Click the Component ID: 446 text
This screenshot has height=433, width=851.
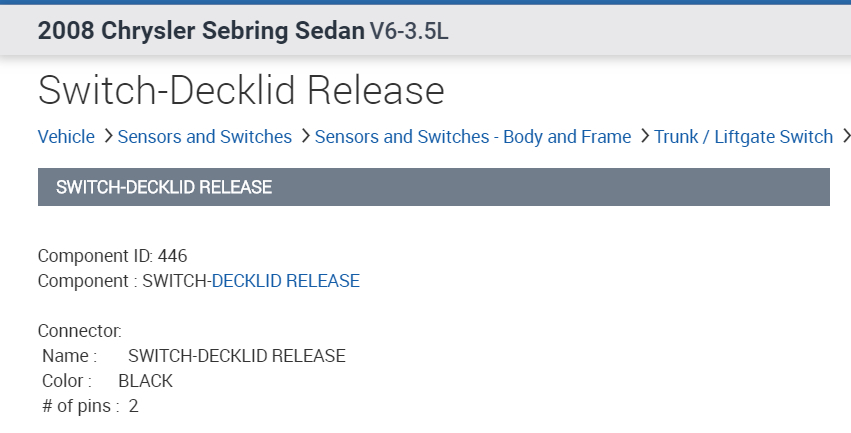pos(112,256)
